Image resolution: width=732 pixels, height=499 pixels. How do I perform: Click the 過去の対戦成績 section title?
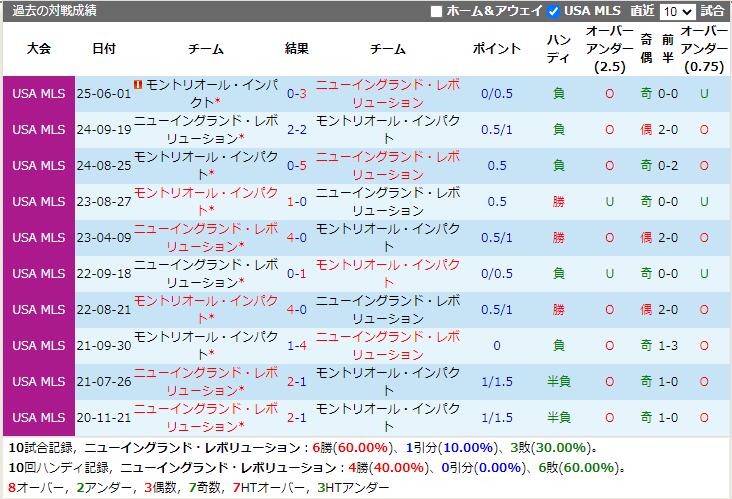point(54,11)
